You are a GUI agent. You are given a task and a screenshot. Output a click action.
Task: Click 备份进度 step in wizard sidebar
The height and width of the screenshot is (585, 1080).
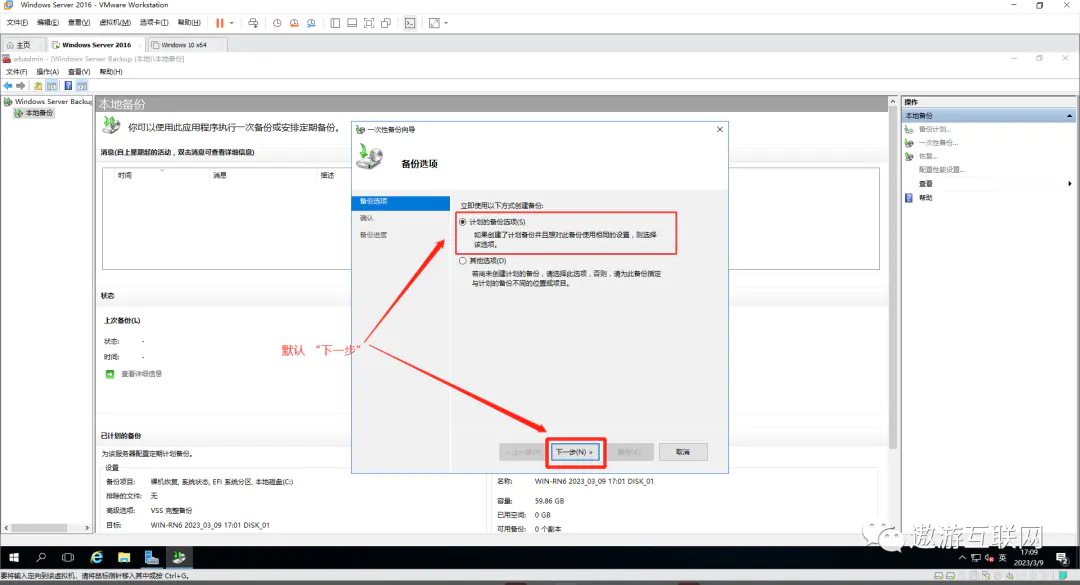pos(373,235)
